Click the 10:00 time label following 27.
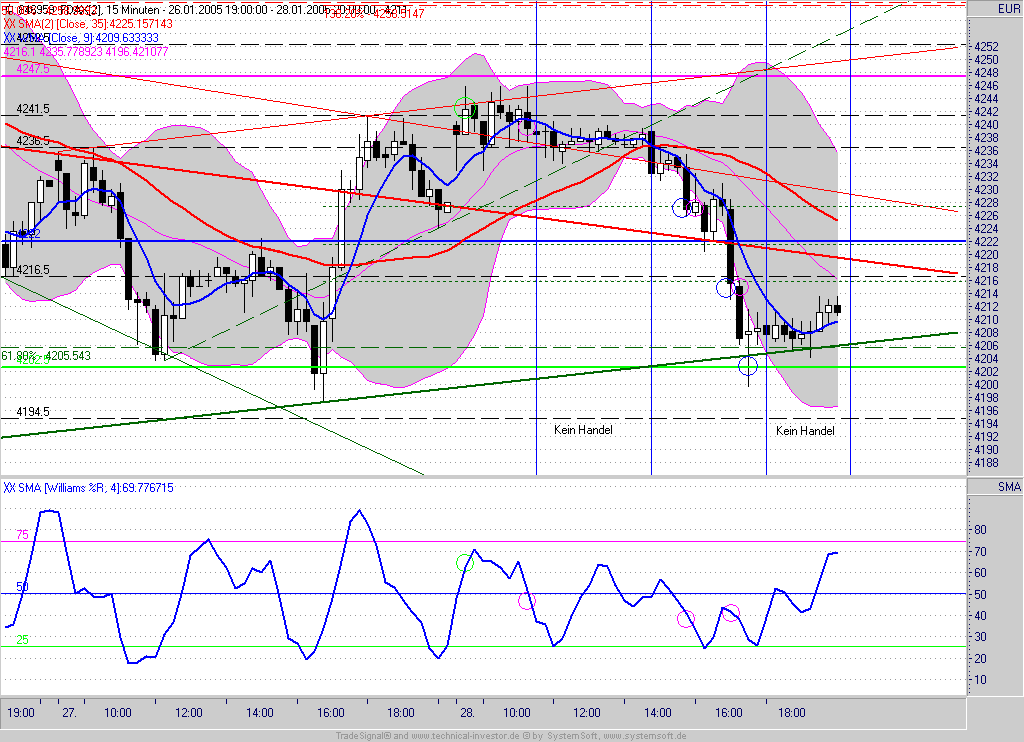Viewport: 1024px width, 742px height. [x=118, y=713]
